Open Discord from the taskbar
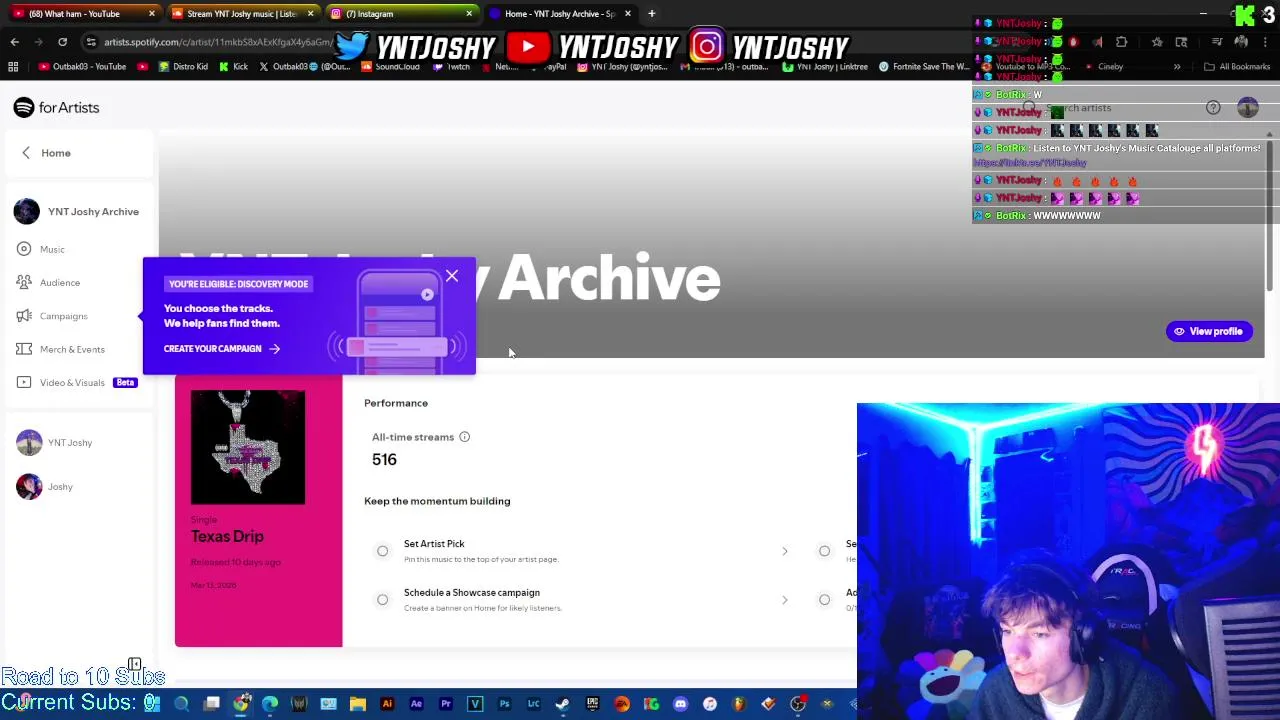 click(x=681, y=704)
